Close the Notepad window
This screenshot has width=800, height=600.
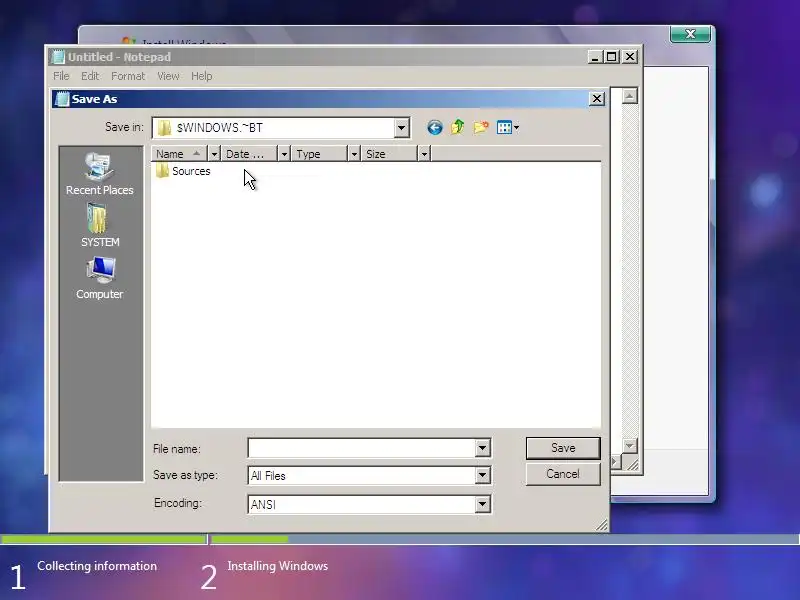pyautogui.click(x=631, y=57)
